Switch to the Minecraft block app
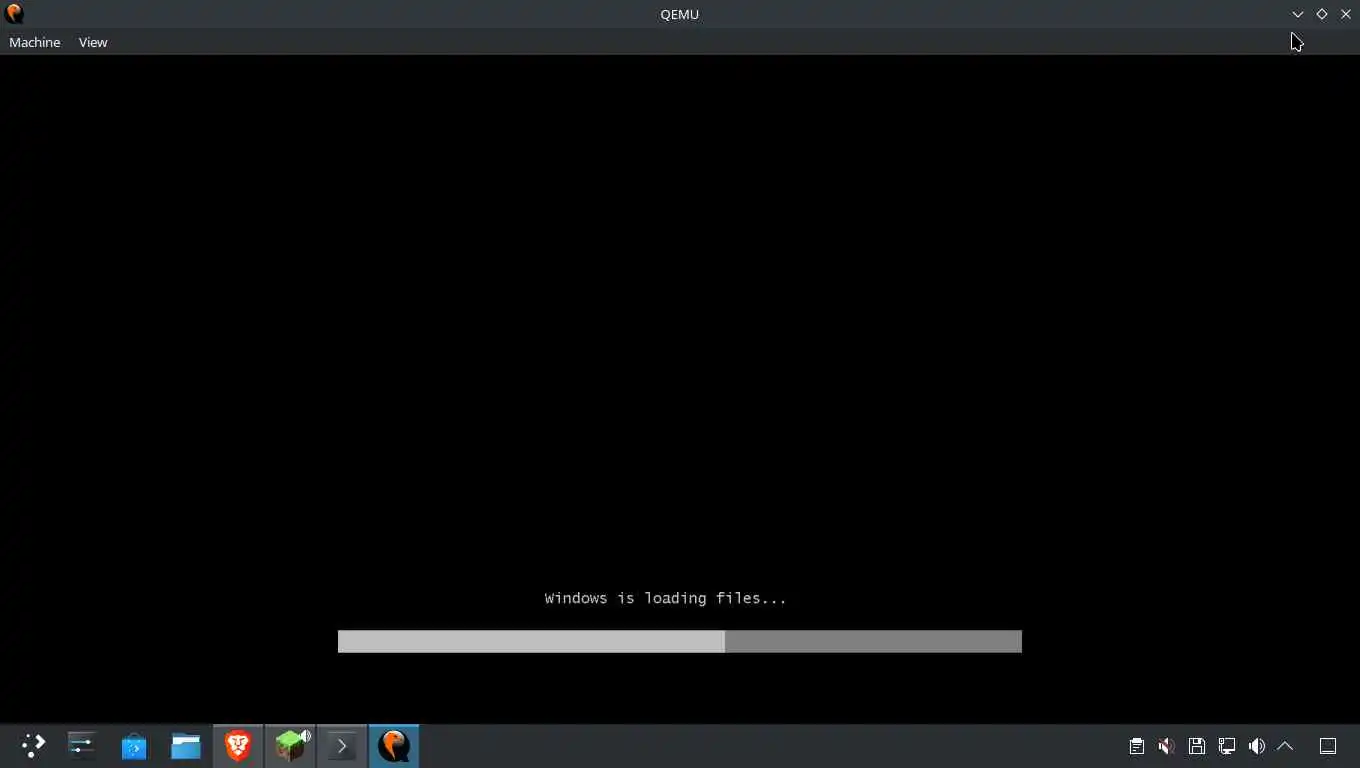The image size is (1360, 768). [290, 746]
